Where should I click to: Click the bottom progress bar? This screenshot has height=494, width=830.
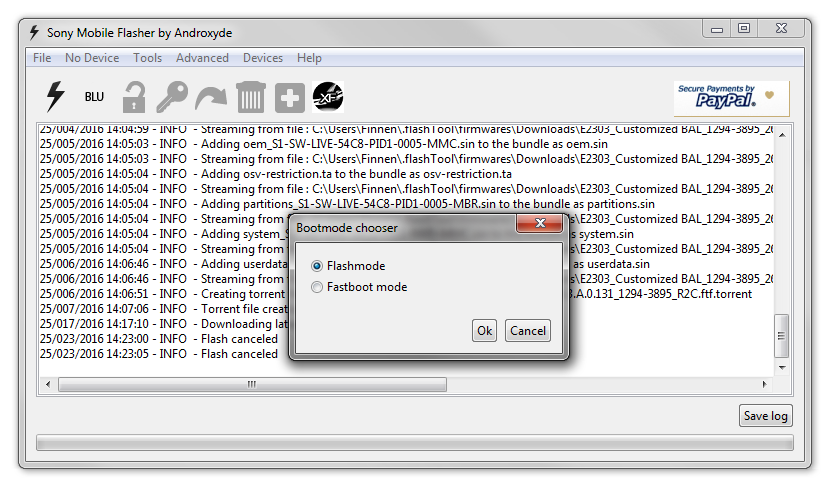[414, 443]
